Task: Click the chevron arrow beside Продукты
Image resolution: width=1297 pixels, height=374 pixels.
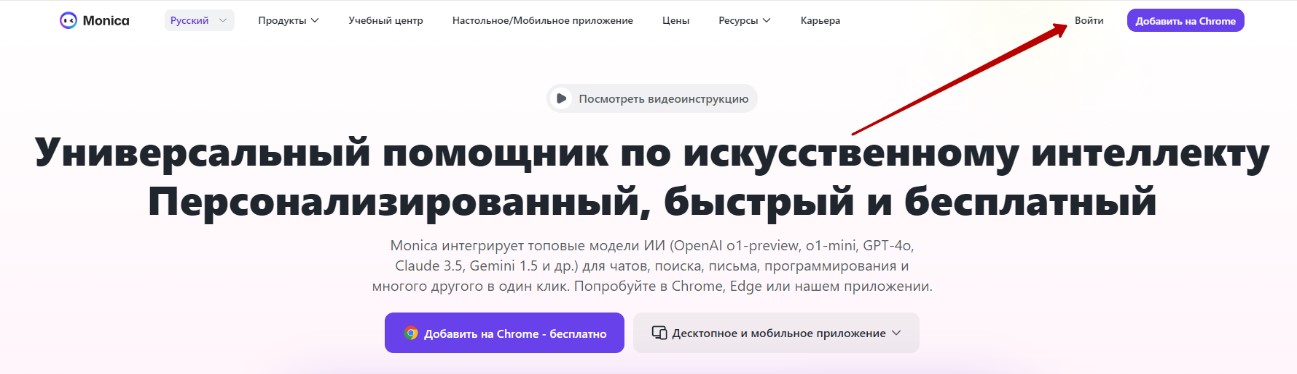Action: click(x=314, y=20)
